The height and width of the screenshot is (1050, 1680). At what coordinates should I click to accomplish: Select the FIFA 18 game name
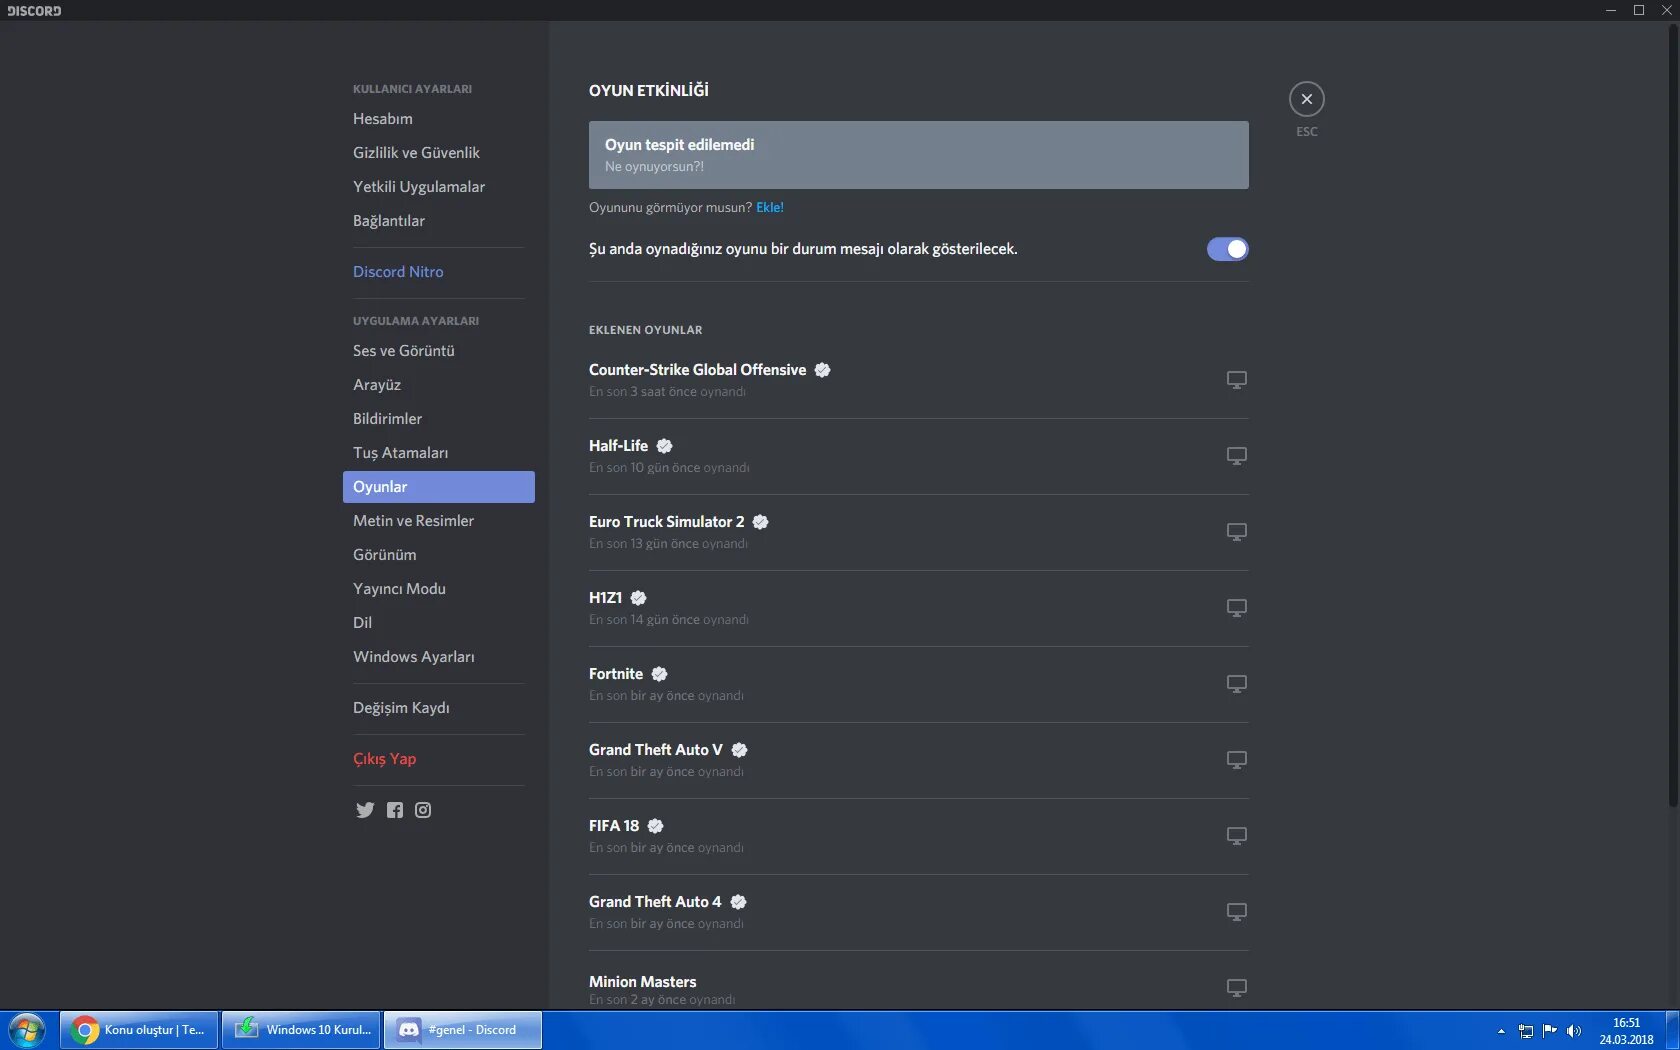tap(614, 826)
